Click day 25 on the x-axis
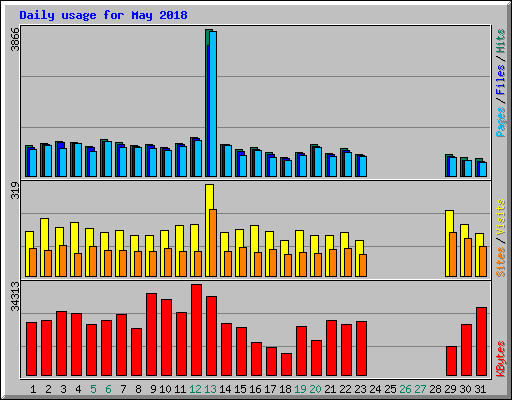 coord(390,389)
